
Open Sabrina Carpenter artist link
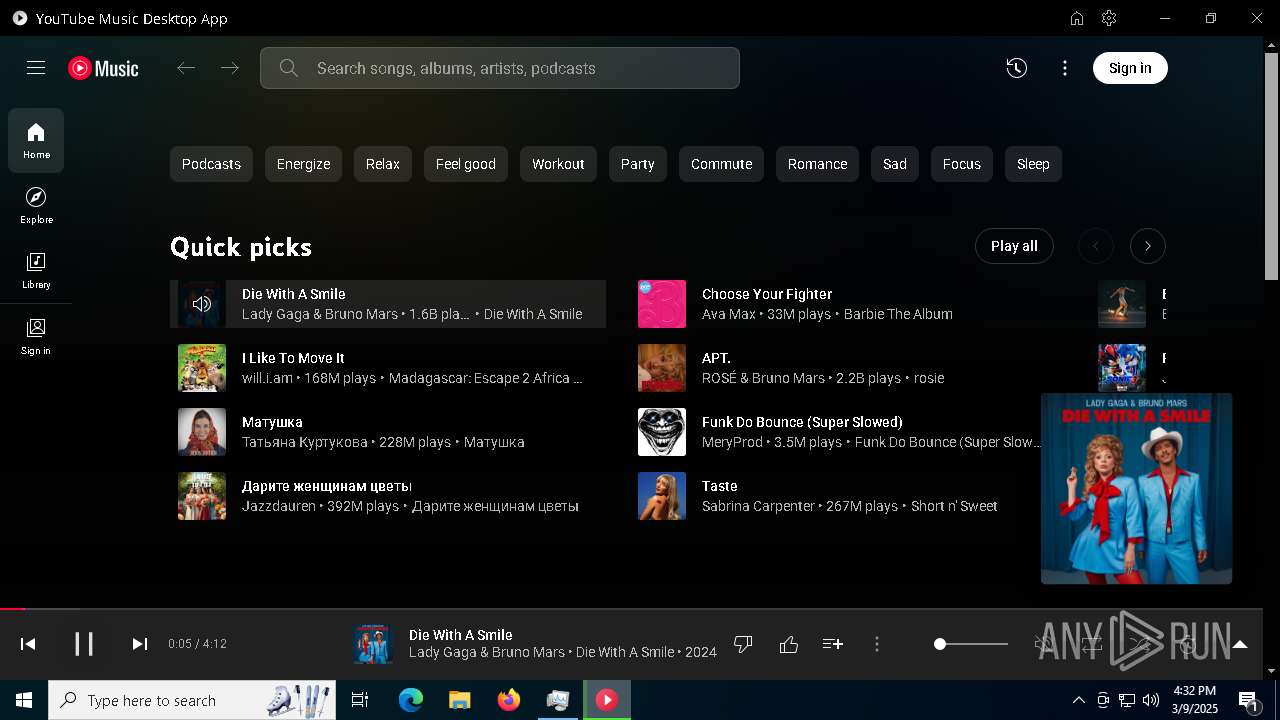(758, 506)
